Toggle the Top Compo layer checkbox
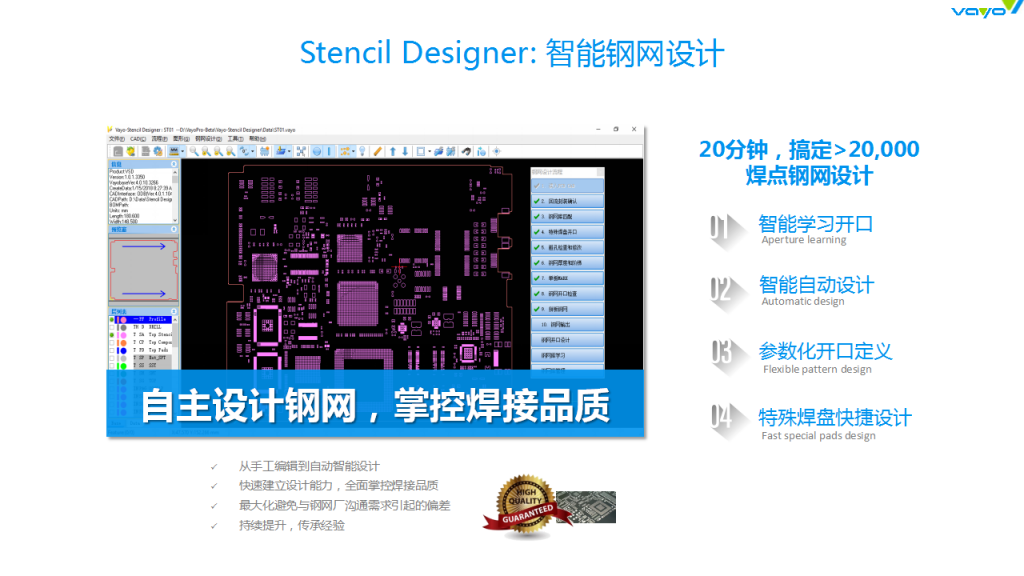The image size is (1024, 576). pyautogui.click(x=112, y=343)
